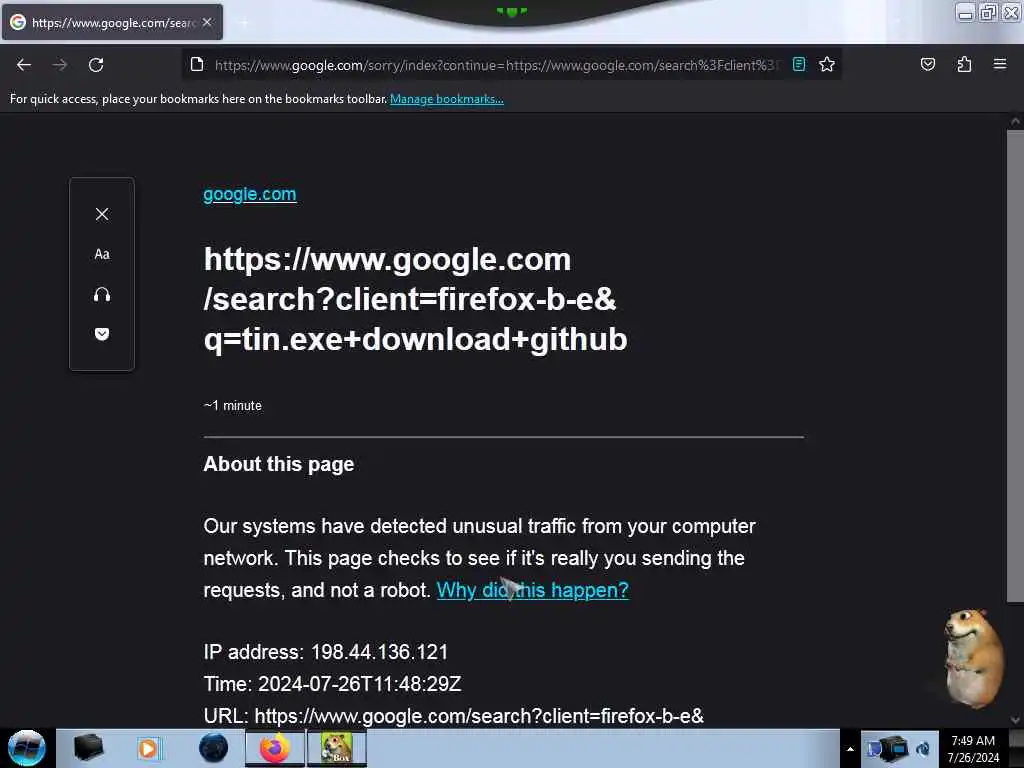
Task: Open Firefox from the taskbar
Action: 275,748
